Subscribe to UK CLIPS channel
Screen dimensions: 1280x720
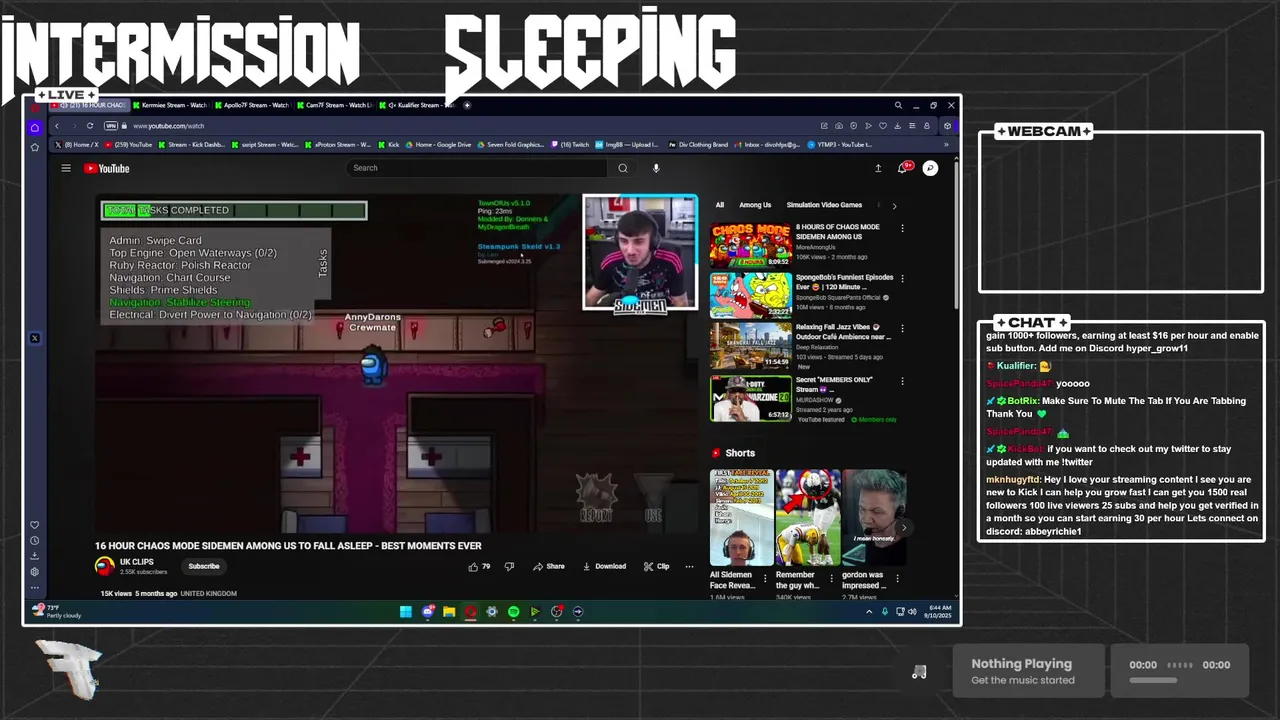[x=204, y=566]
